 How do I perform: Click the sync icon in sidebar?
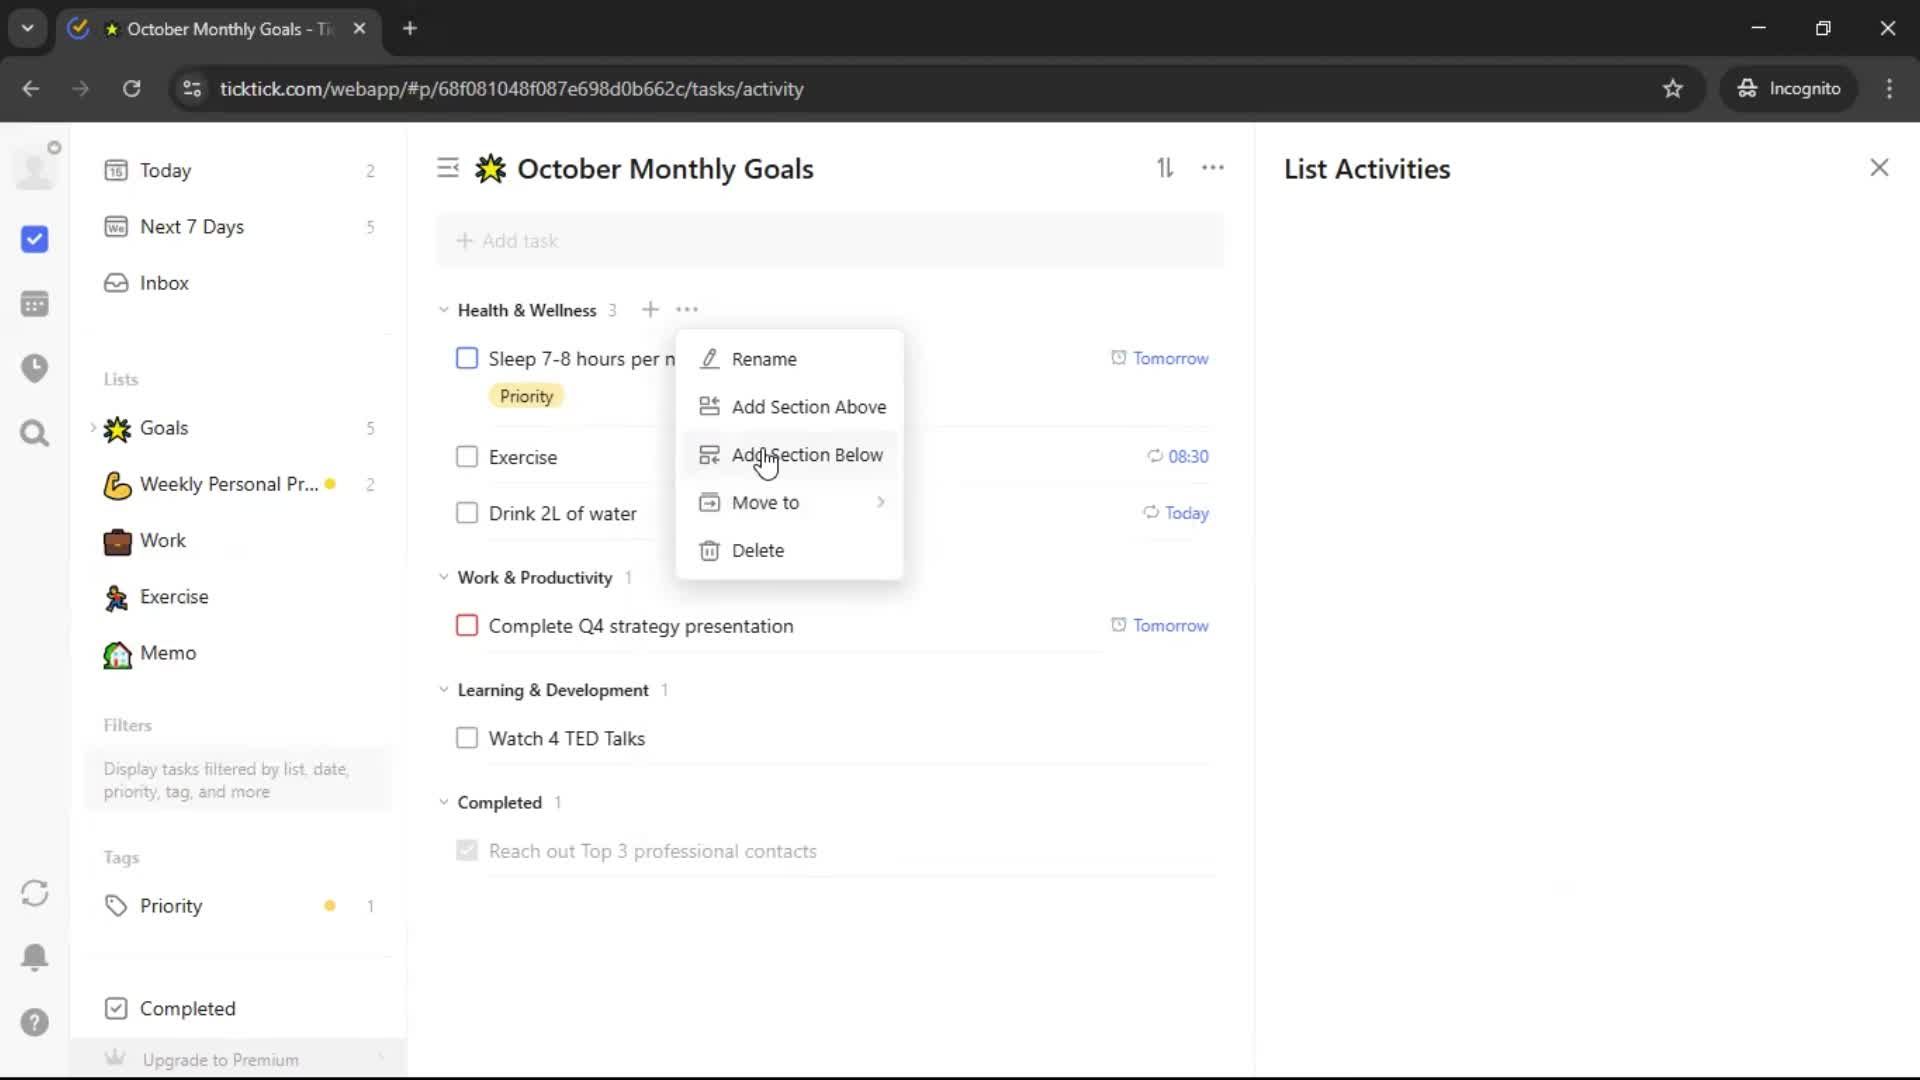coord(35,893)
